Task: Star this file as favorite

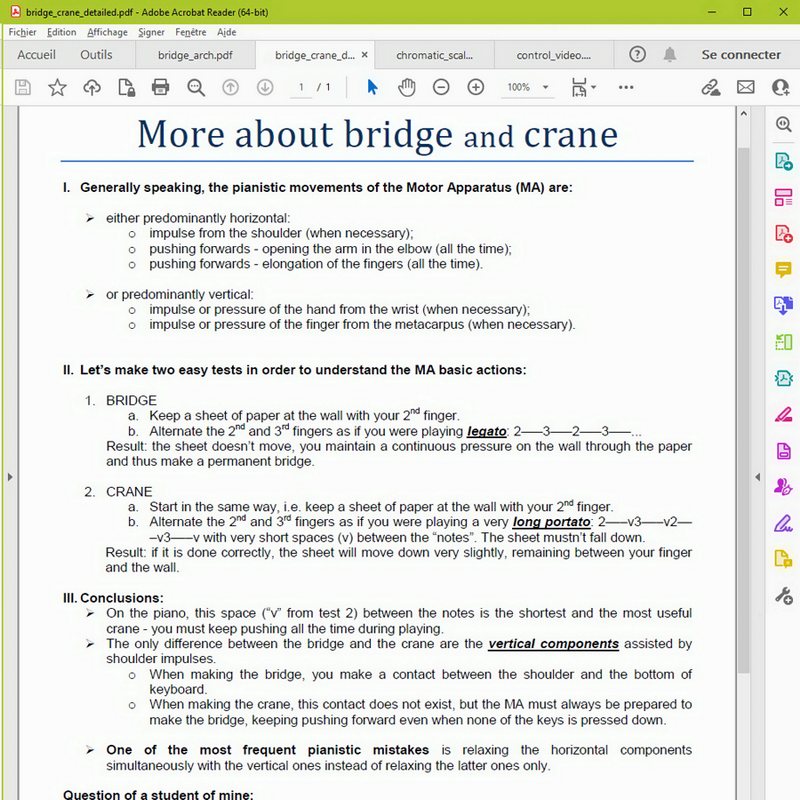Action: 57,88
